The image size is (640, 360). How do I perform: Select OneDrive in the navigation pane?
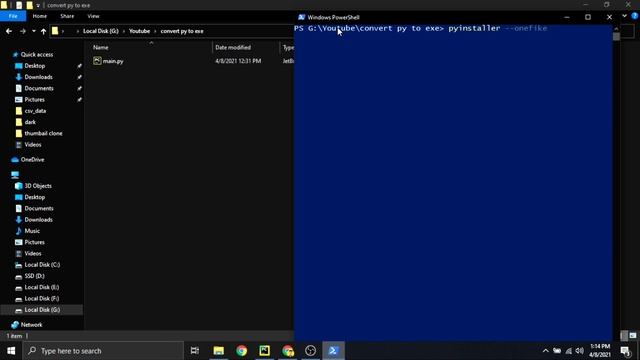pyautogui.click(x=32, y=160)
